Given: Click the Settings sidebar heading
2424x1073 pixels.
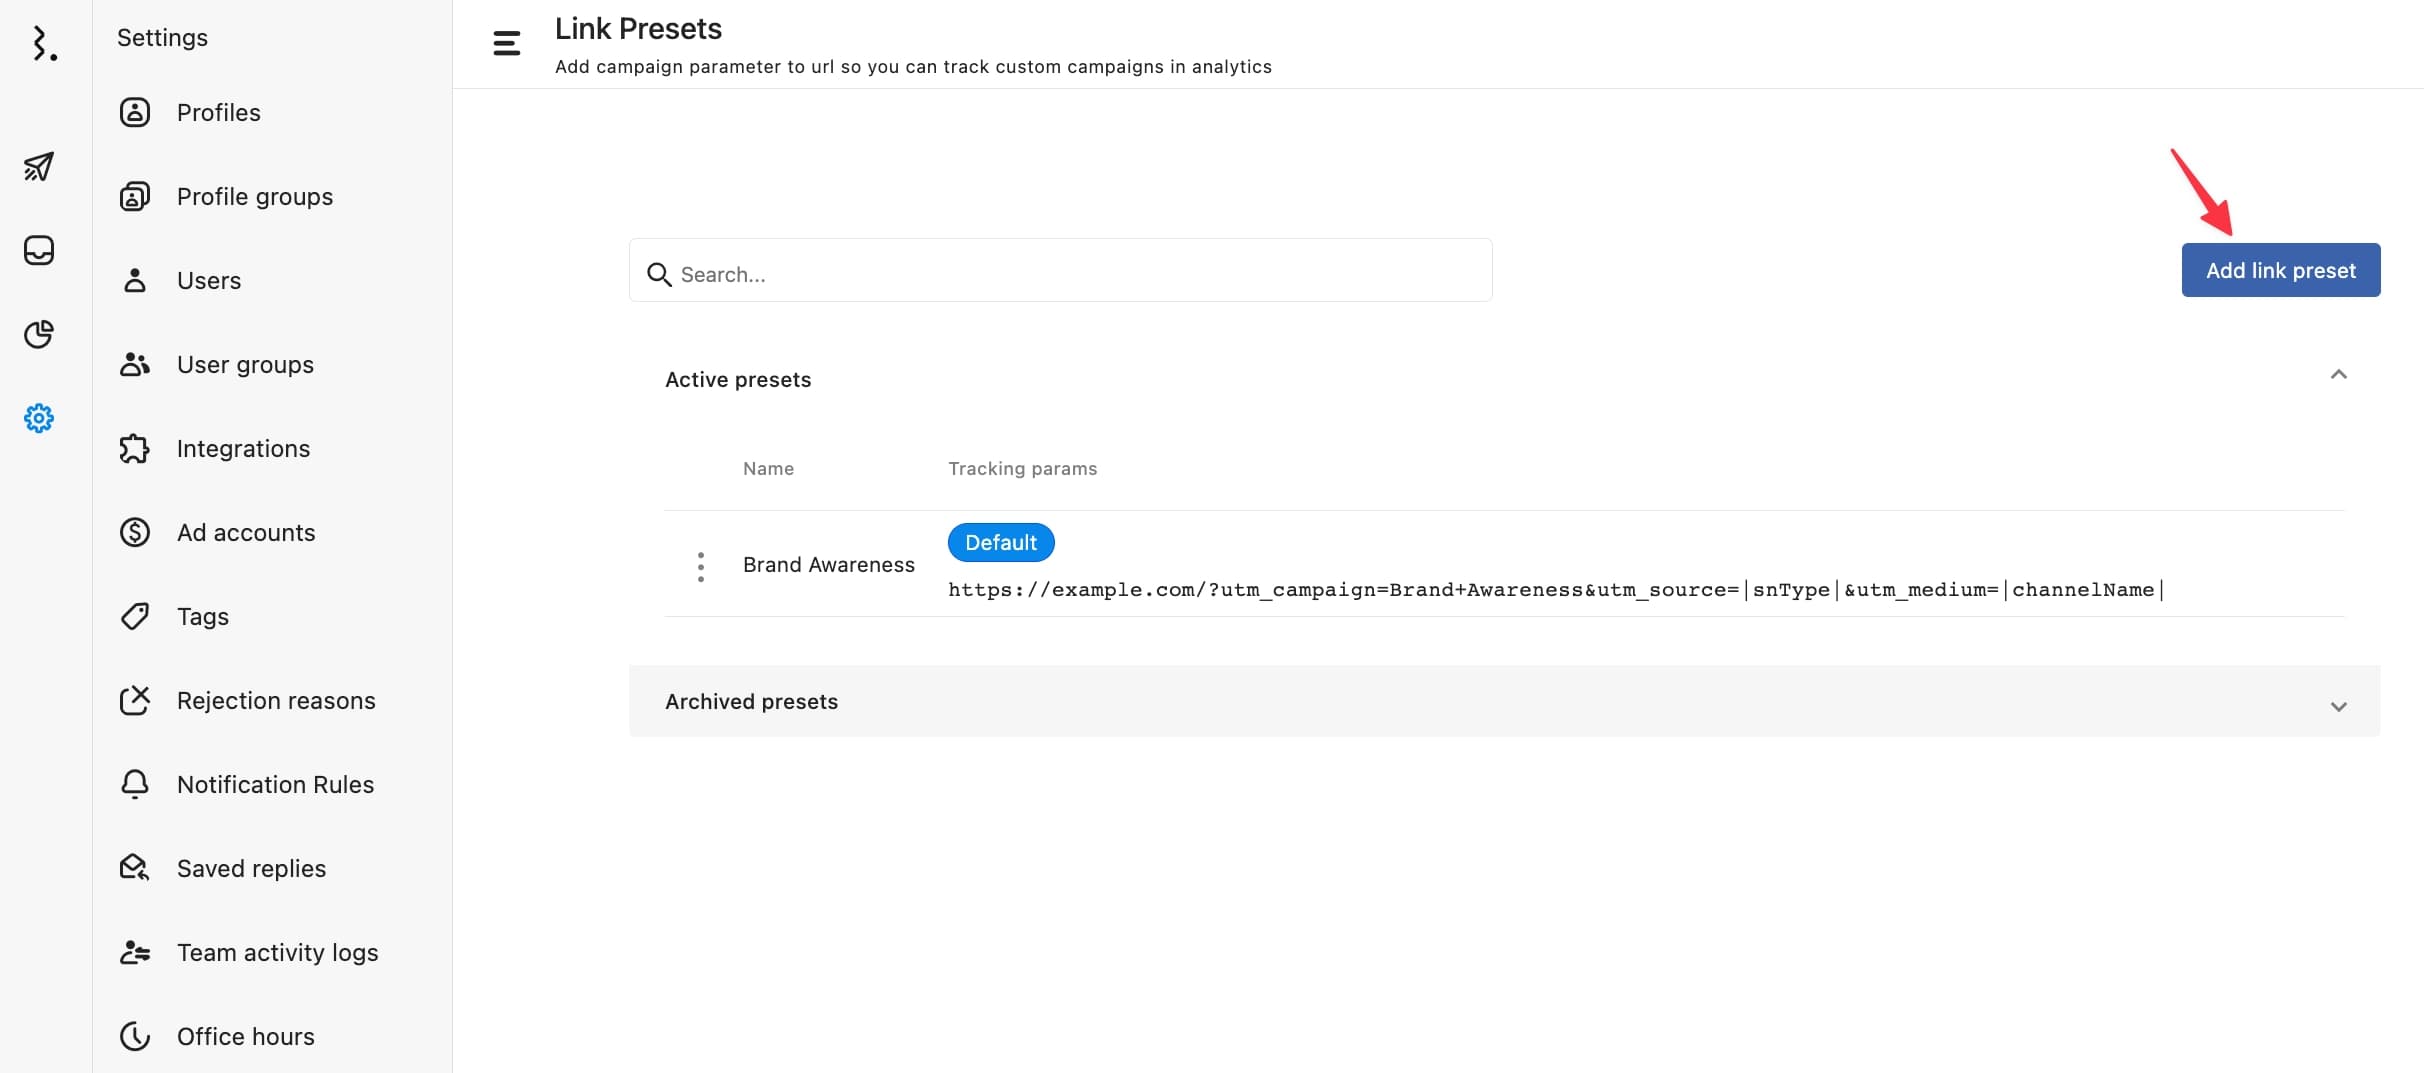Looking at the screenshot, I should pos(162,37).
